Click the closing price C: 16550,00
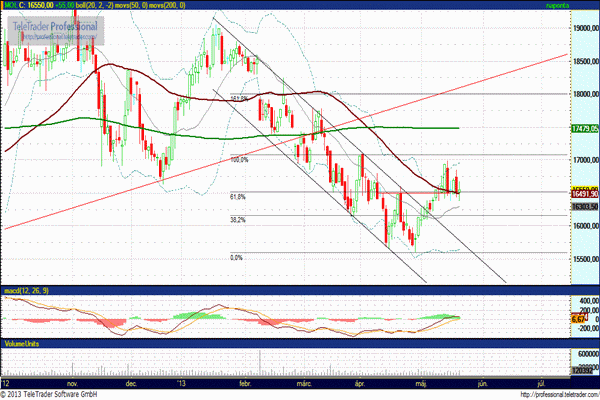600x400 pixels. click(x=35, y=5)
